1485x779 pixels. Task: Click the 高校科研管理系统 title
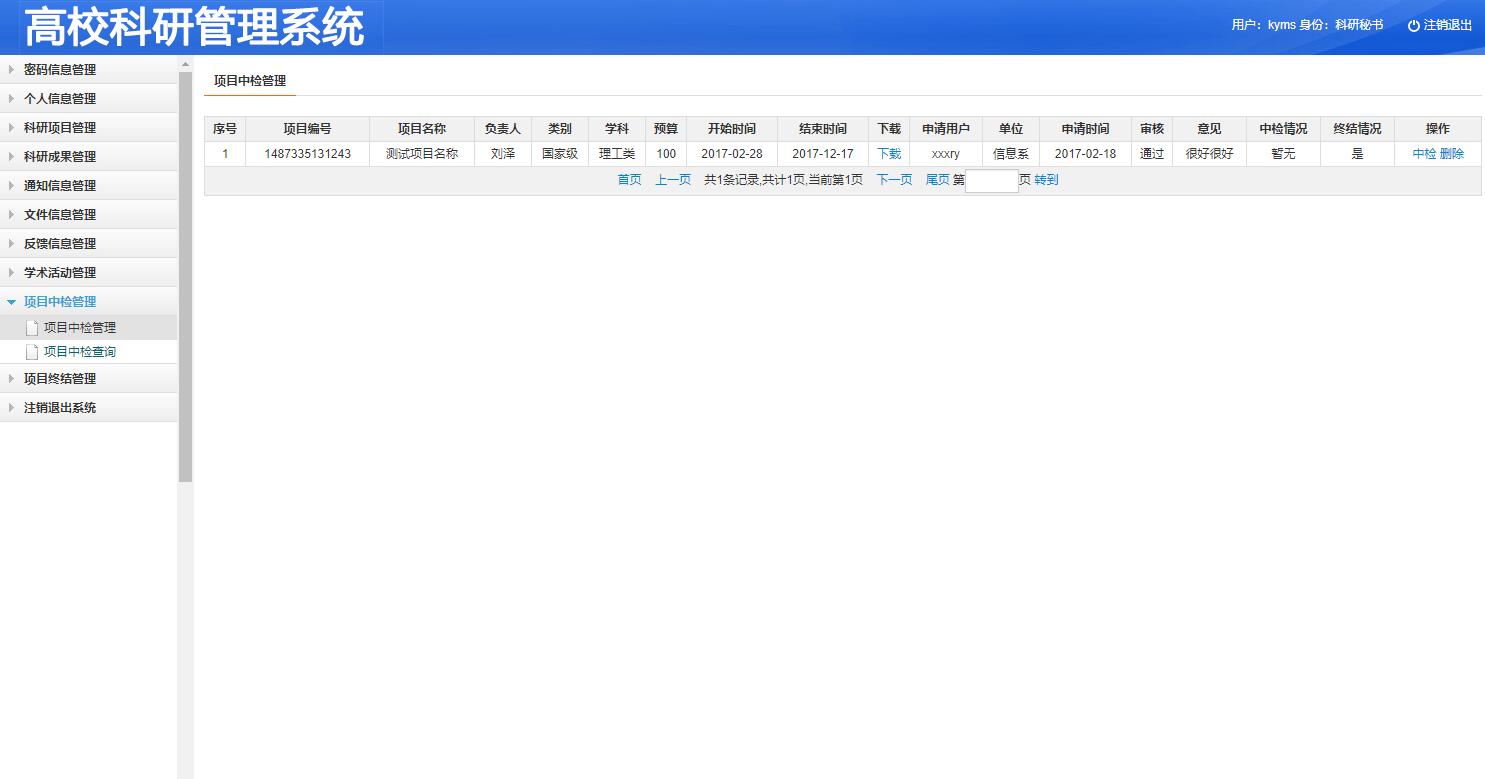tap(194, 28)
